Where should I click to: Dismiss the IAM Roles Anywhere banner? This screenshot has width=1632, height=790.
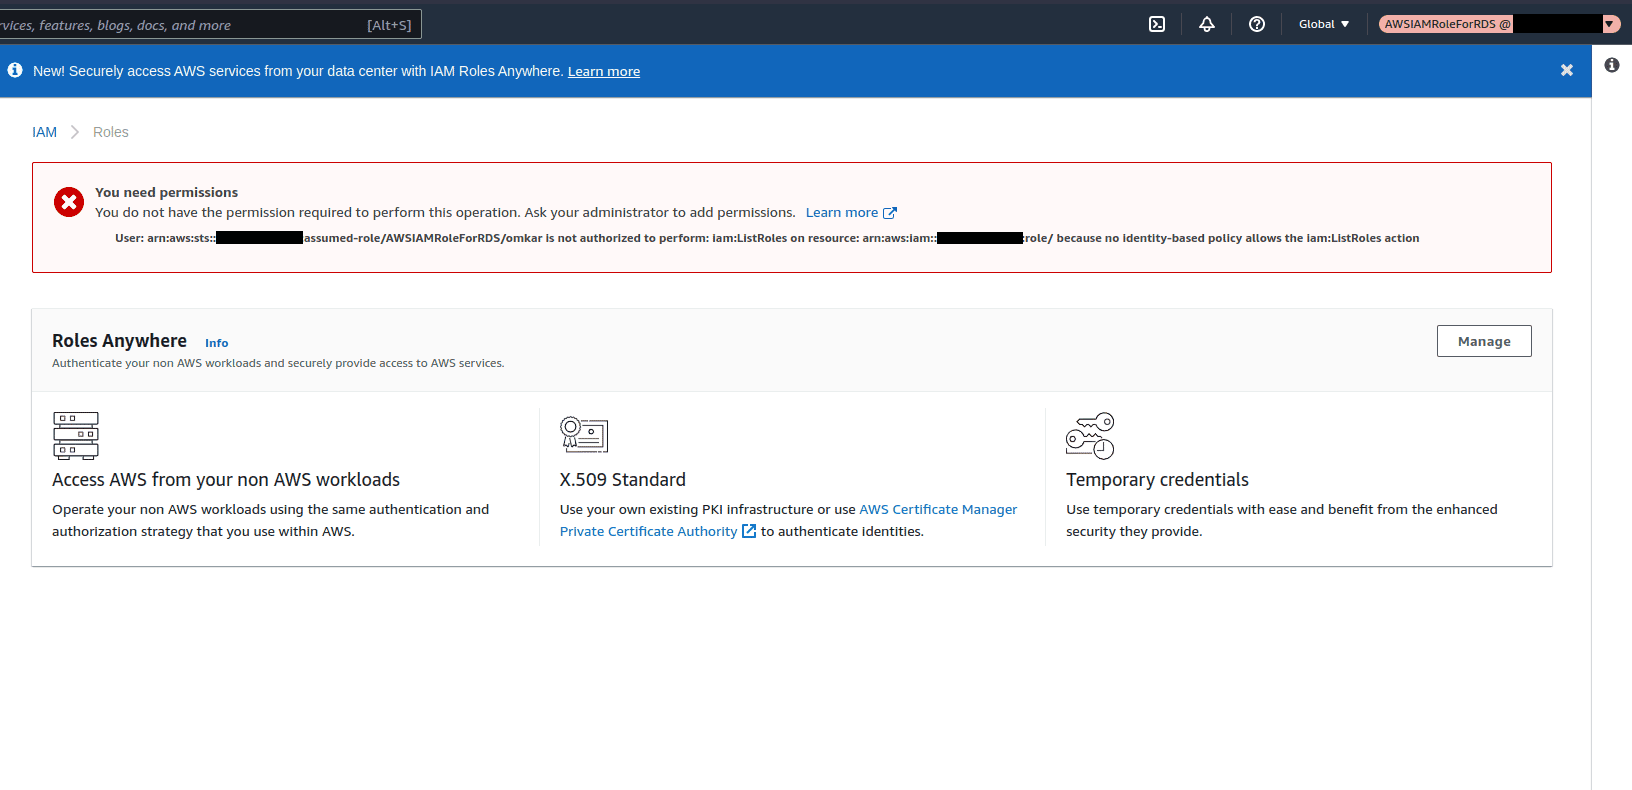pyautogui.click(x=1567, y=70)
